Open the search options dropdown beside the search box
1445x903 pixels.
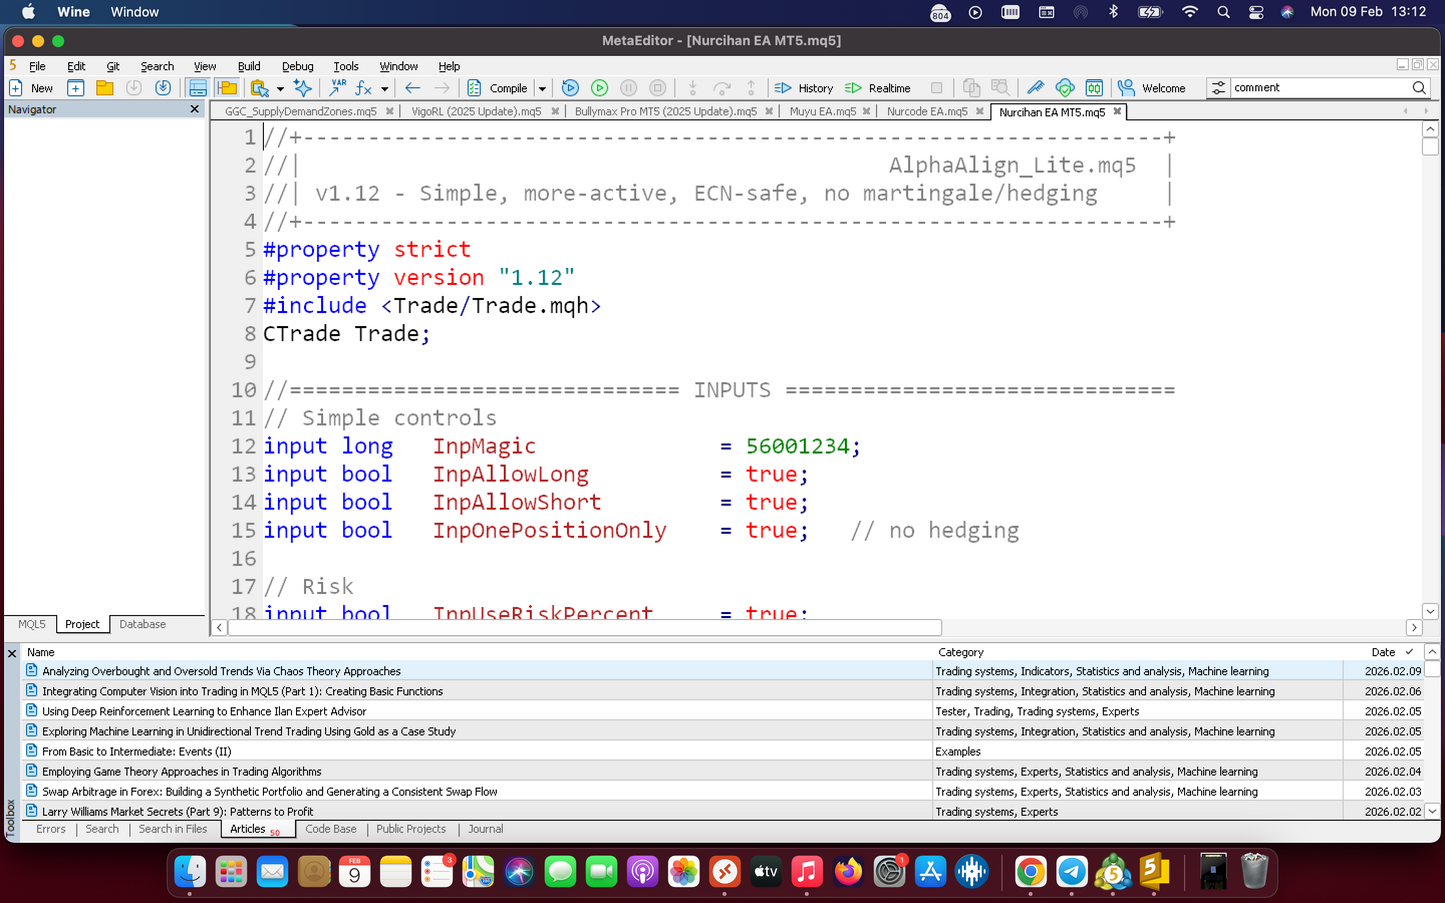[1217, 88]
